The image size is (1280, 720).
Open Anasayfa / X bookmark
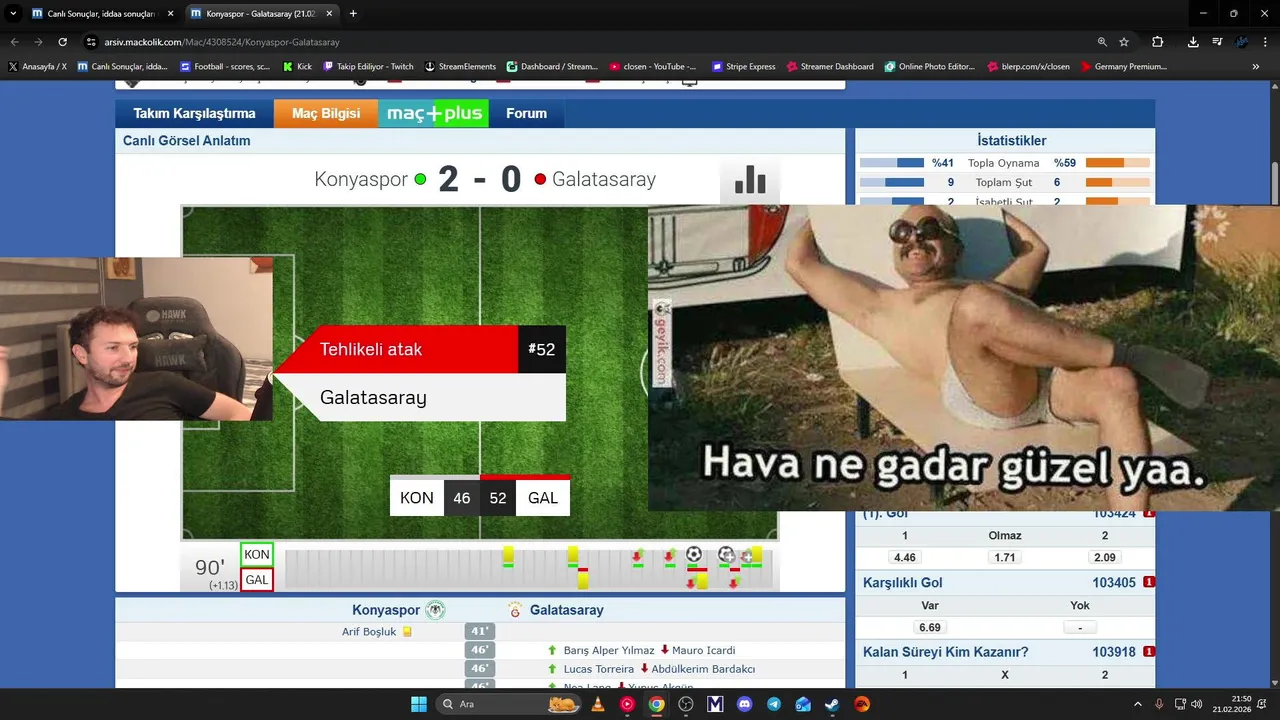(37, 66)
